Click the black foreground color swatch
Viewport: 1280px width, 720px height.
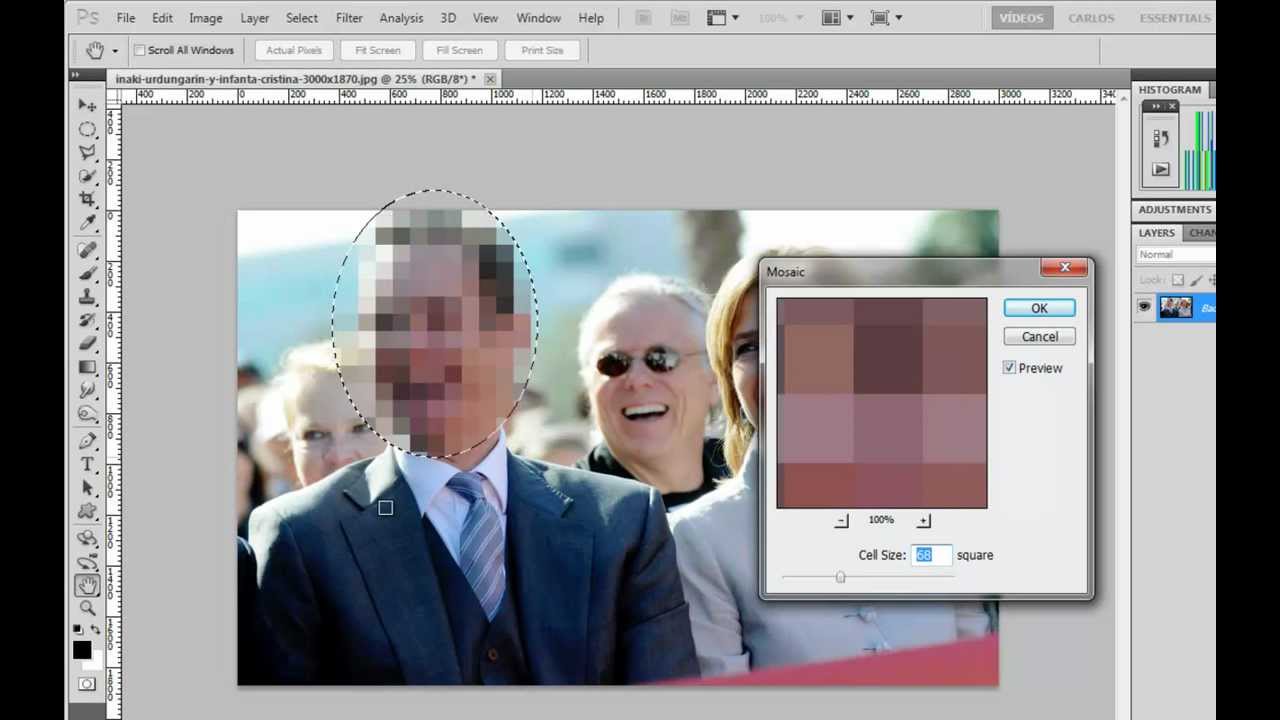pyautogui.click(x=82, y=650)
